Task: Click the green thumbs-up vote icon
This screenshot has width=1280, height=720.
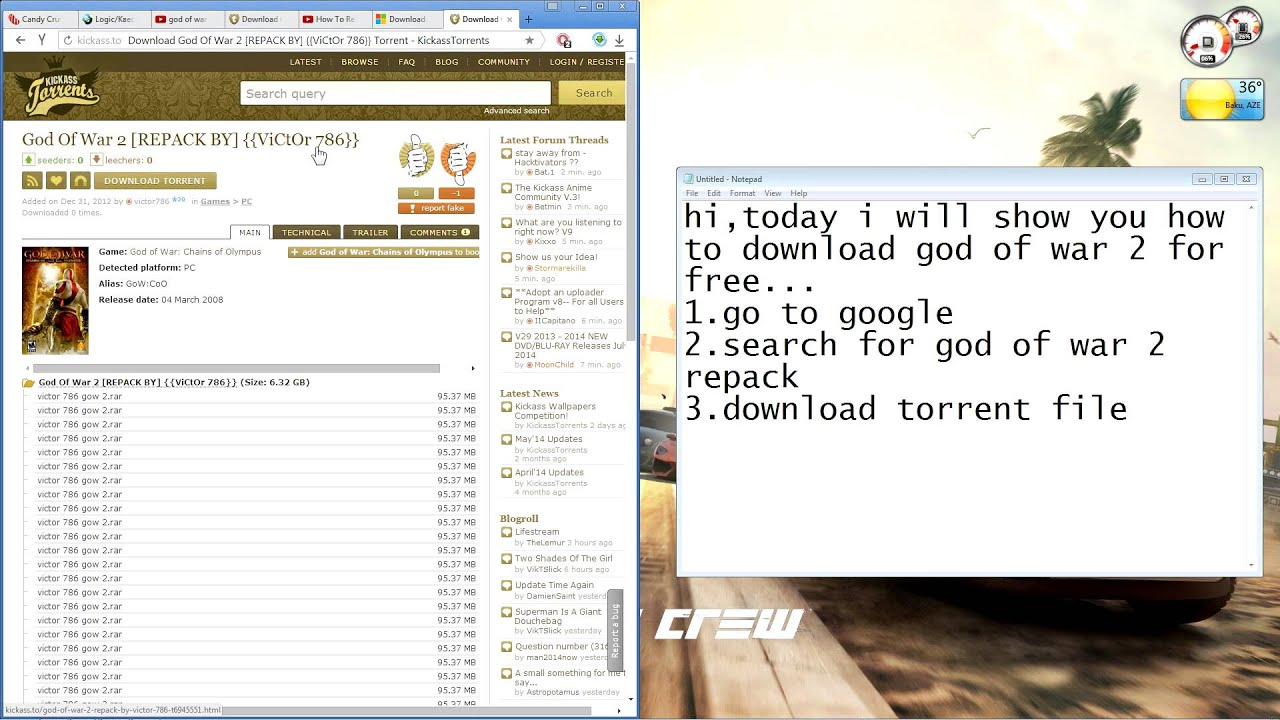Action: coord(416,158)
